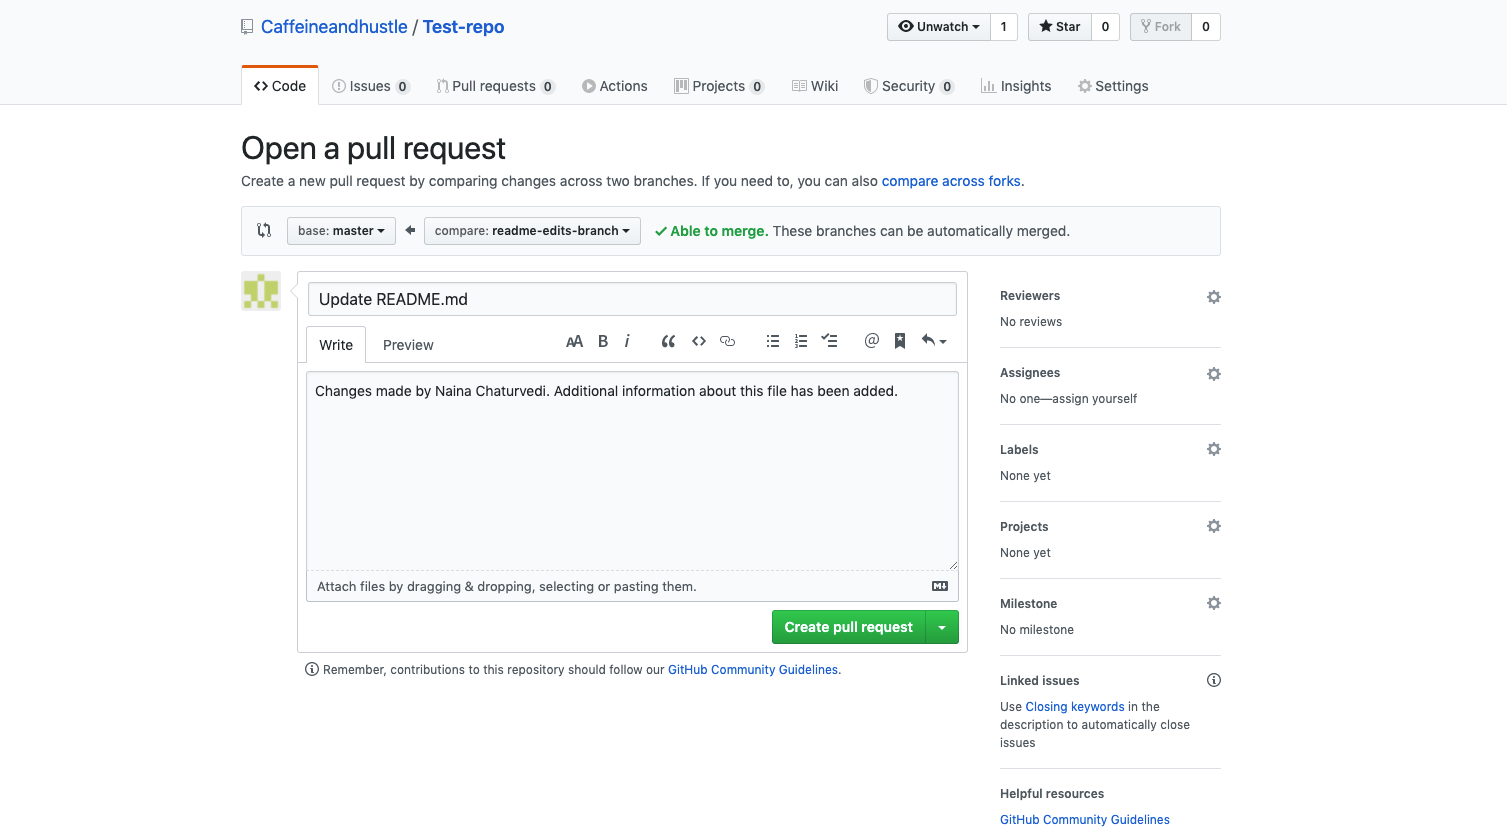
Task: Click the pull request title field
Action: [x=632, y=299]
